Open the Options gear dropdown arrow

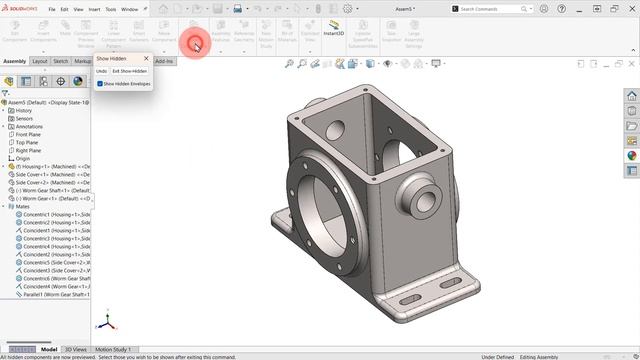(358, 9)
